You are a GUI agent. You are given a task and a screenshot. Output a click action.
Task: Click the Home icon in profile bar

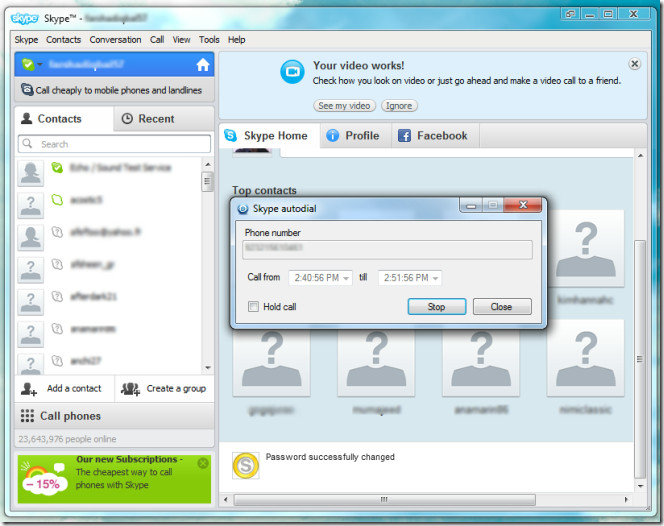(203, 65)
